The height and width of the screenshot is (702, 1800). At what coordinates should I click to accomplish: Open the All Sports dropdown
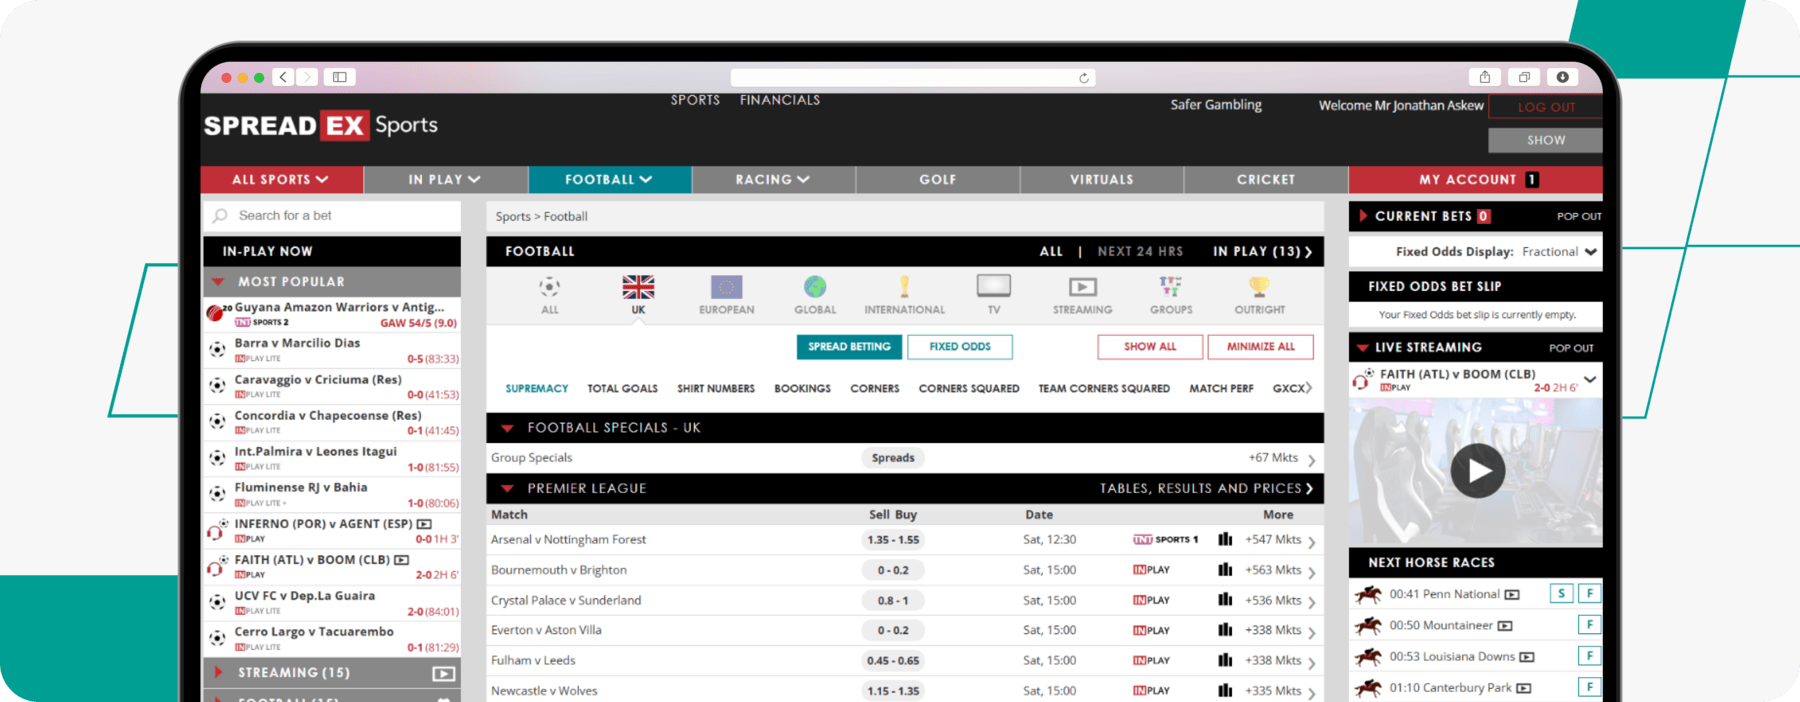281,180
